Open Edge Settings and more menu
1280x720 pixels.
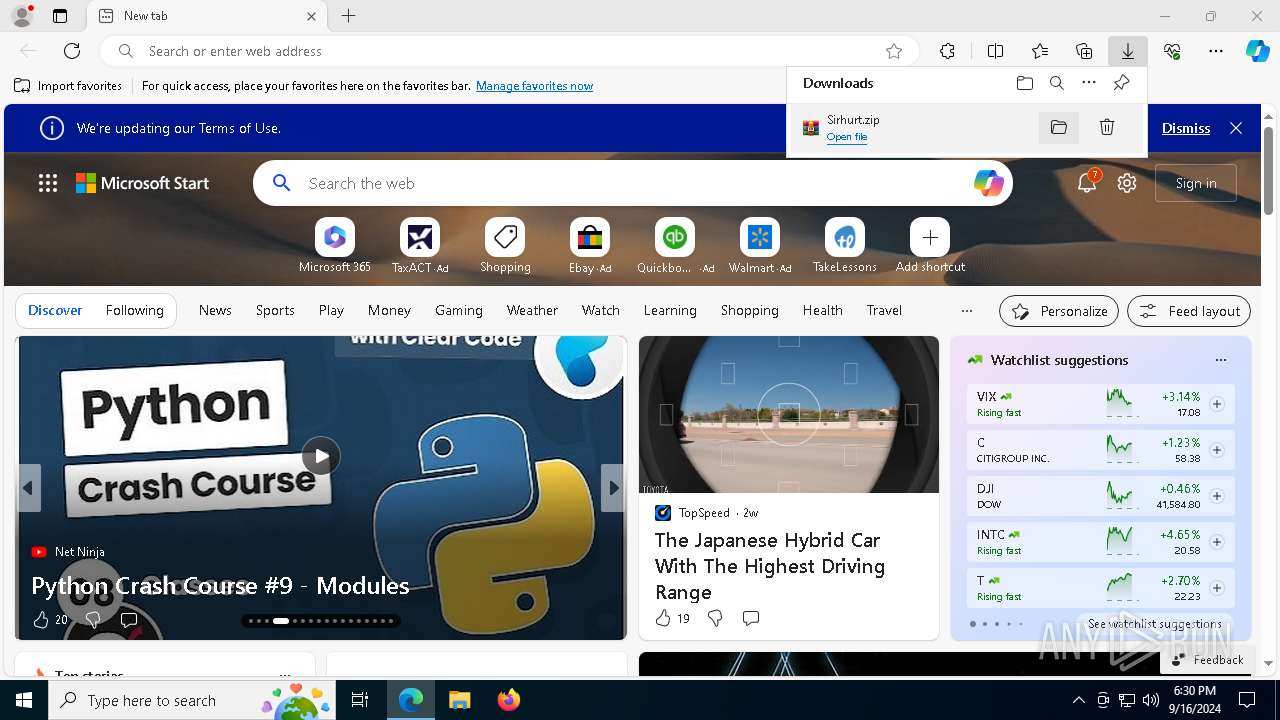pyautogui.click(x=1216, y=51)
